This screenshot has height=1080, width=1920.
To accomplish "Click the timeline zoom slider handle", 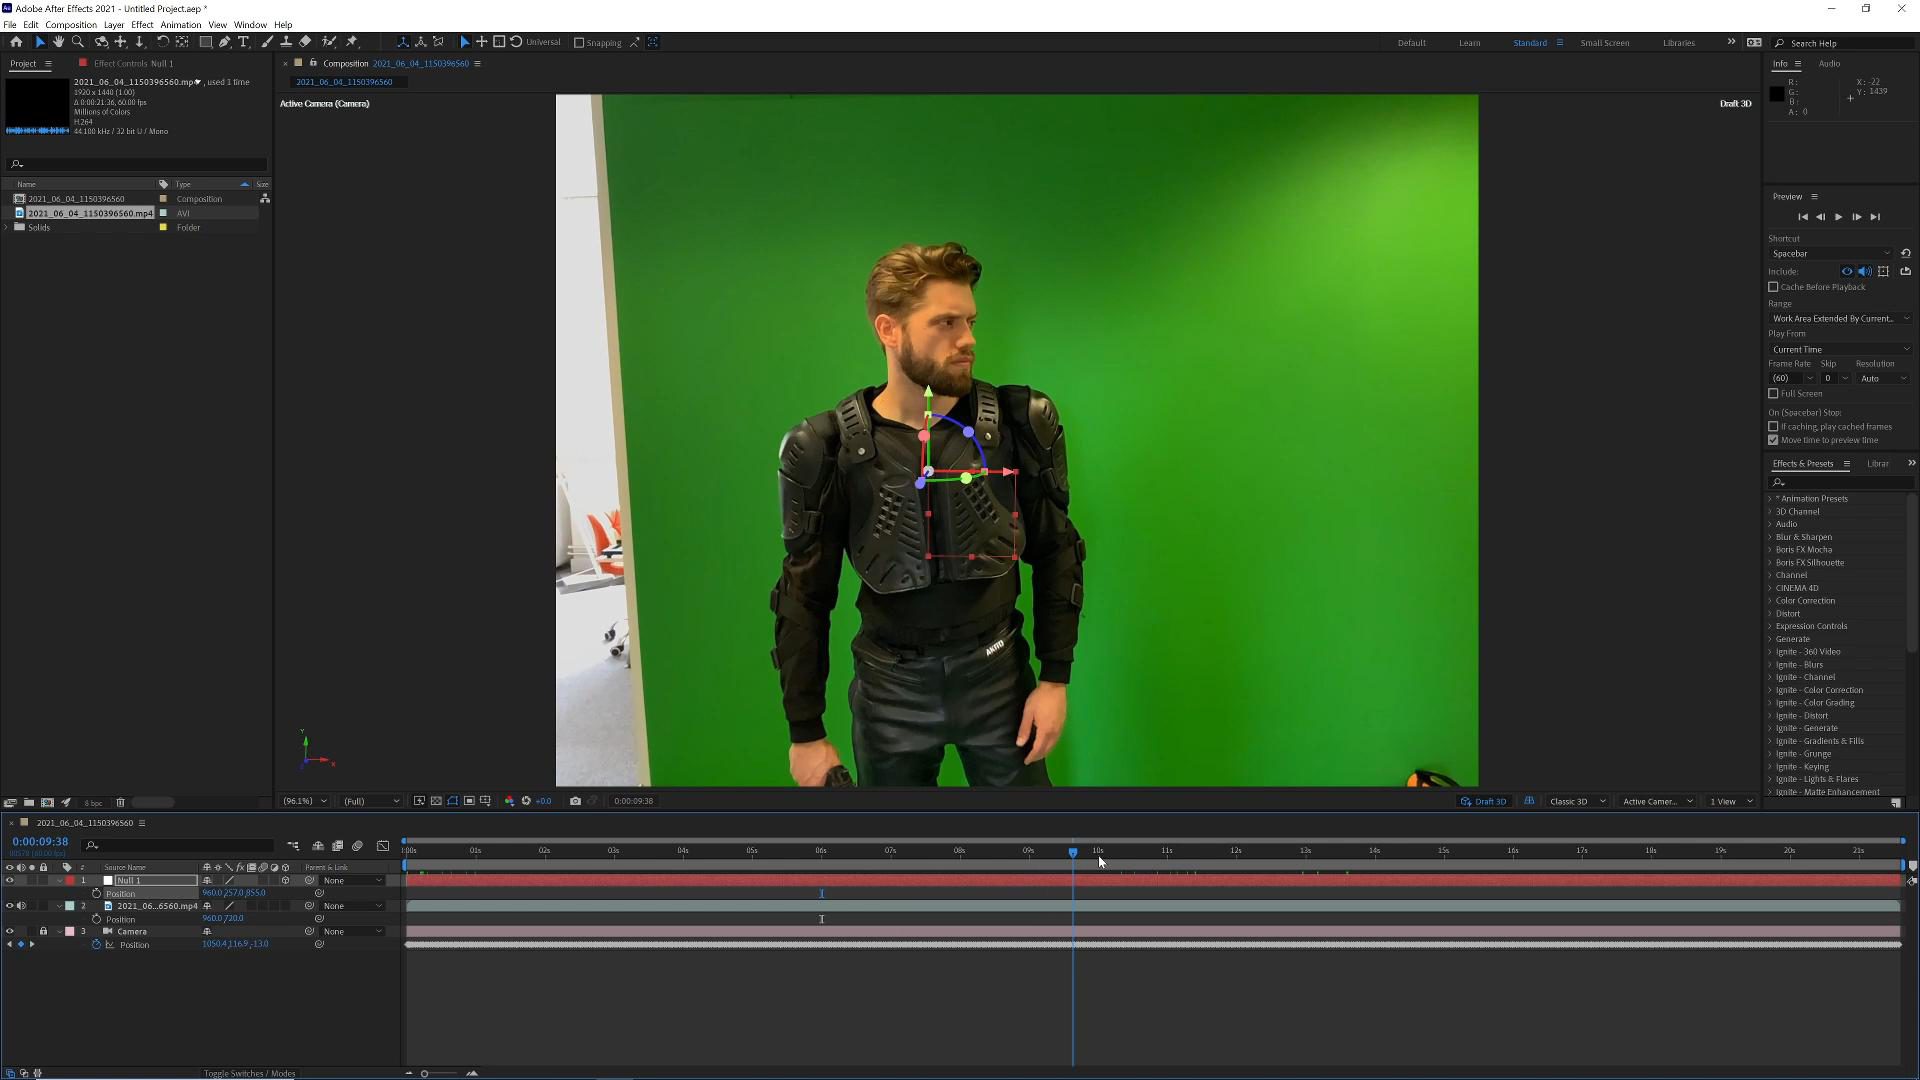I will [424, 1073].
